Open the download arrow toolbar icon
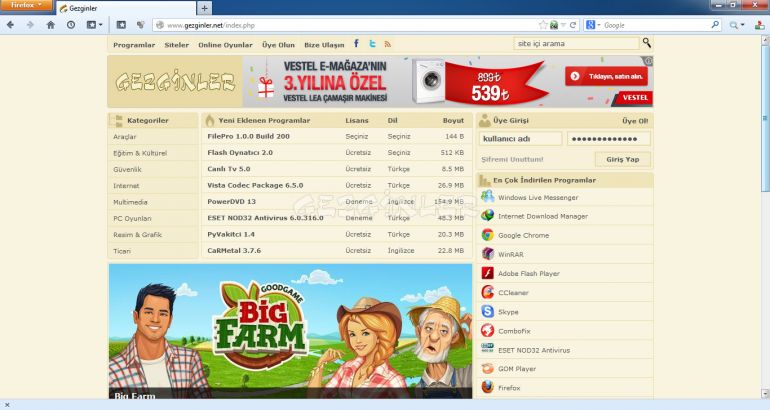 [x=759, y=25]
